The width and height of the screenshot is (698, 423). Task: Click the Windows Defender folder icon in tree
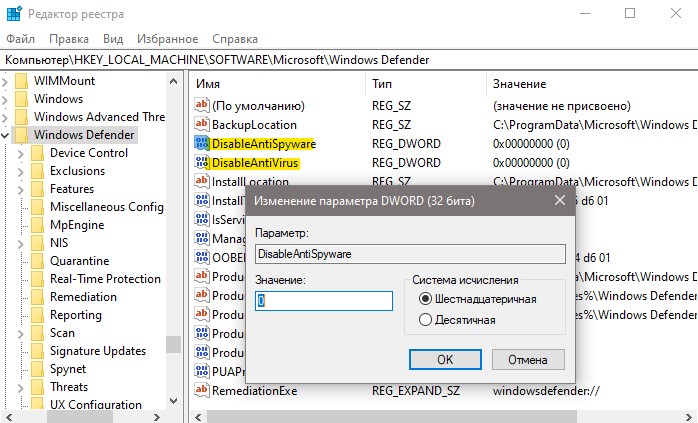coord(21,135)
